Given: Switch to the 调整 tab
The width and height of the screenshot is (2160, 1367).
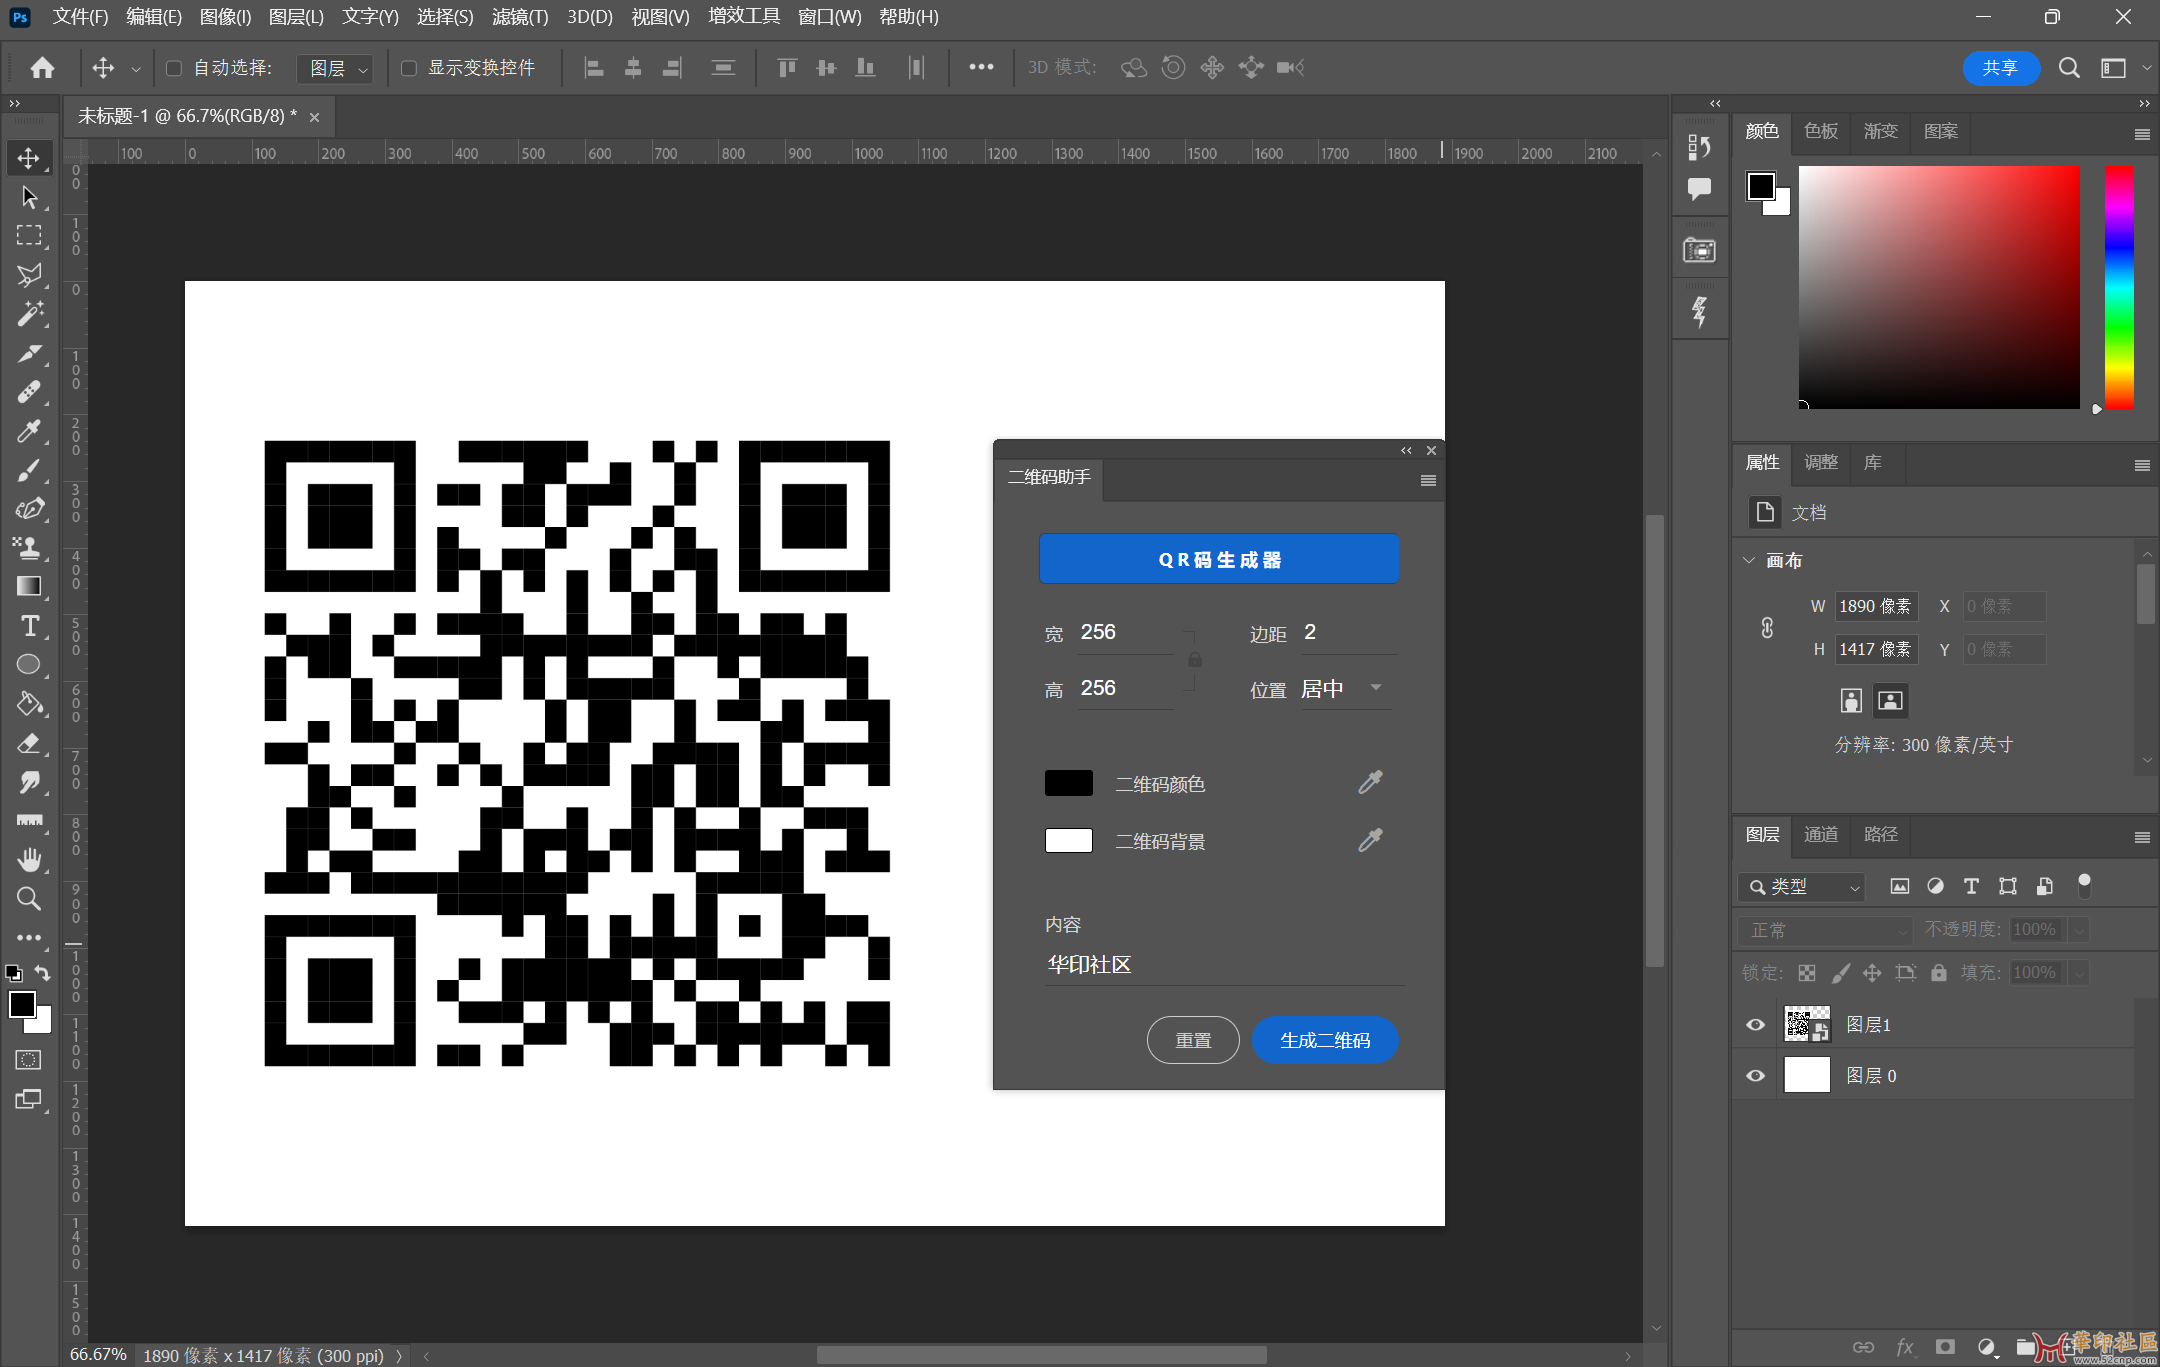Looking at the screenshot, I should 1820,462.
